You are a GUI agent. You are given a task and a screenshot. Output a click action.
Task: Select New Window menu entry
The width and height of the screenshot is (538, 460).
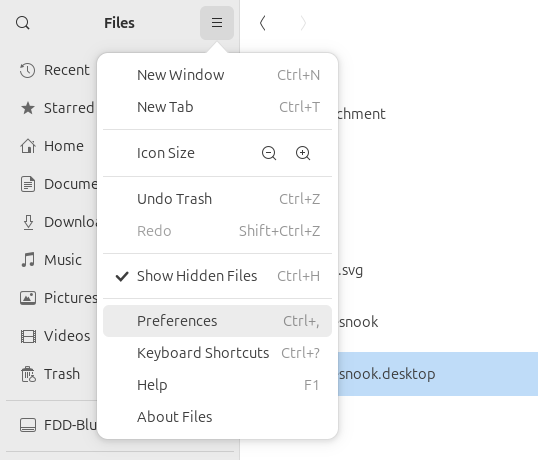tap(218, 75)
